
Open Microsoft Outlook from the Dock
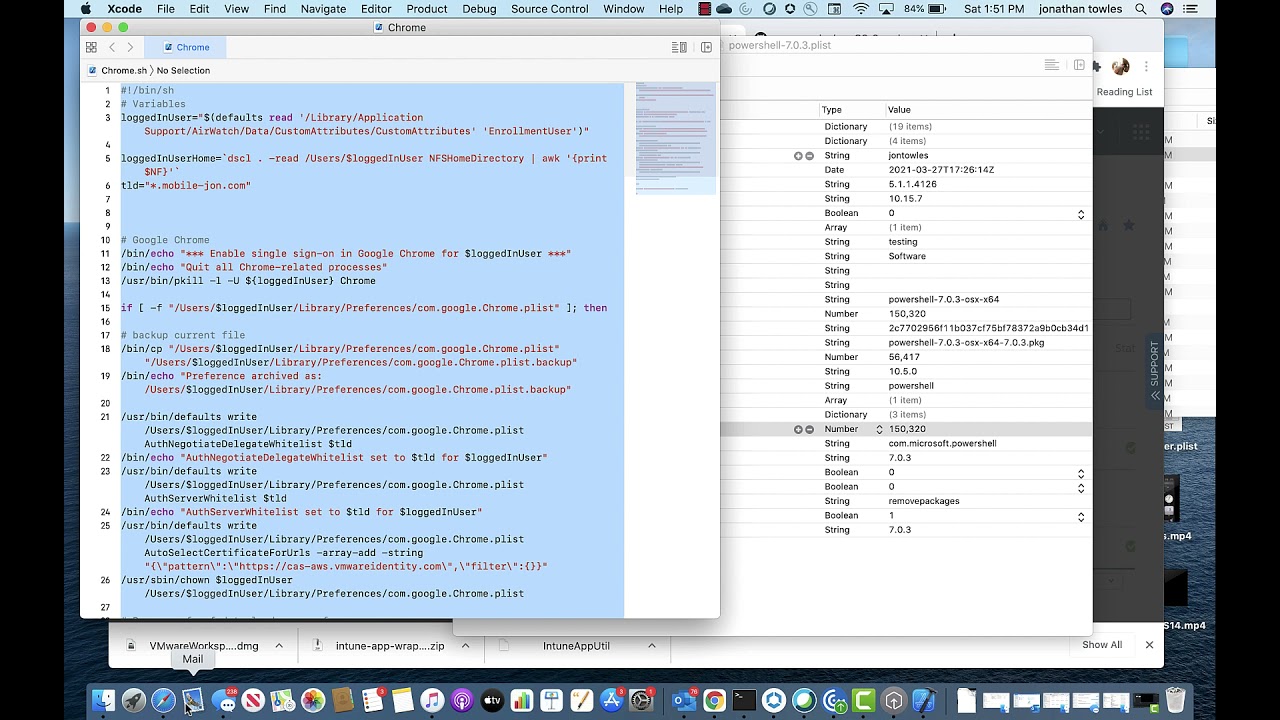684,701
